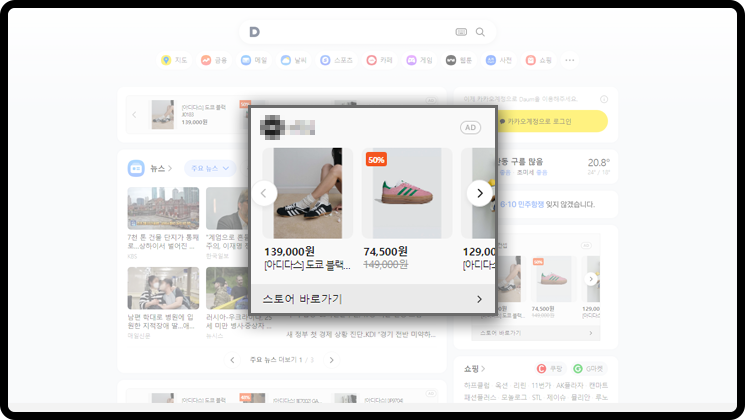This screenshot has width=745, height=420.
Task: Click the magnifier search icon
Action: click(x=480, y=32)
